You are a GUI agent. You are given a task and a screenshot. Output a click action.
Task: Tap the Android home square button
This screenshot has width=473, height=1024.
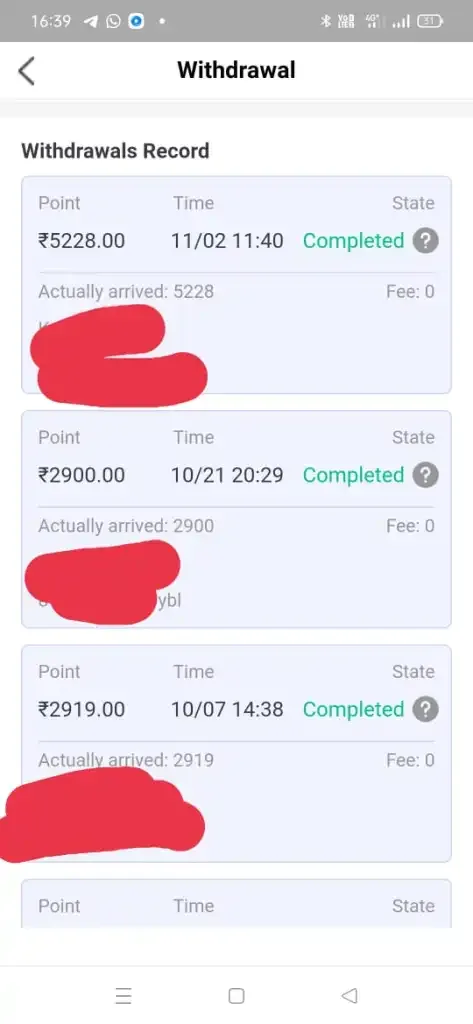click(x=236, y=995)
